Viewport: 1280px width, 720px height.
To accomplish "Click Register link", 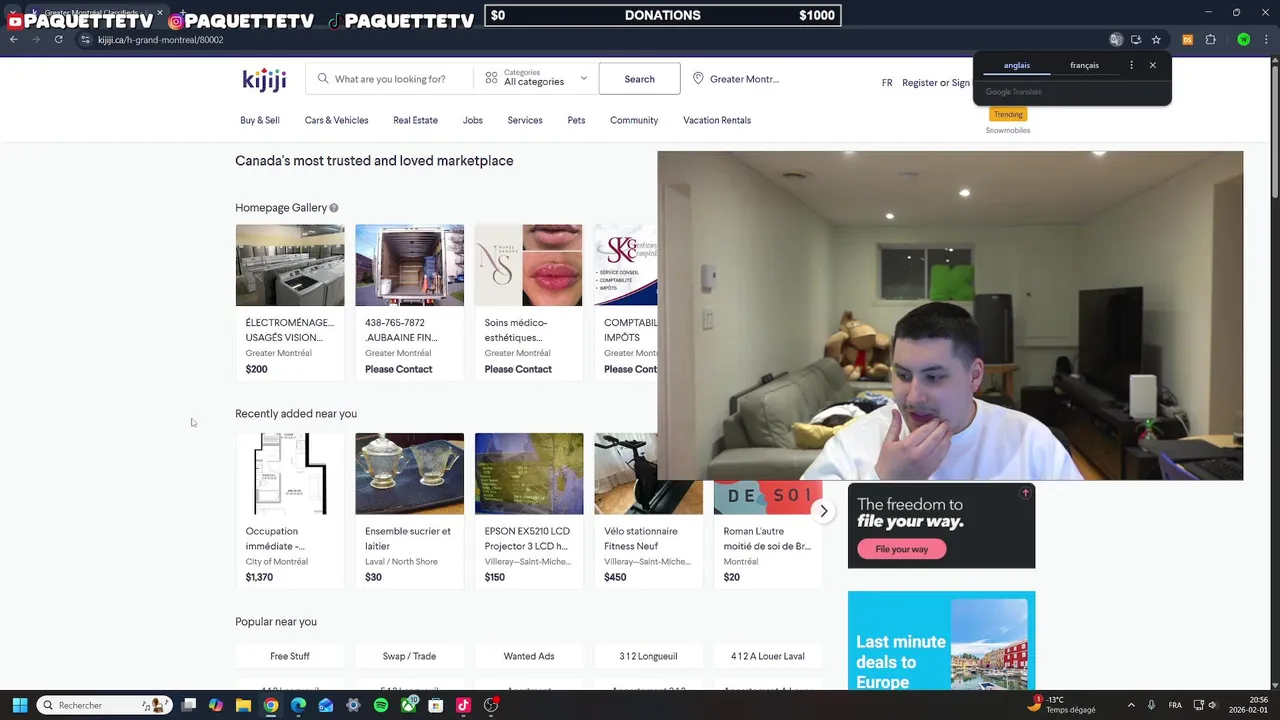I will [919, 83].
